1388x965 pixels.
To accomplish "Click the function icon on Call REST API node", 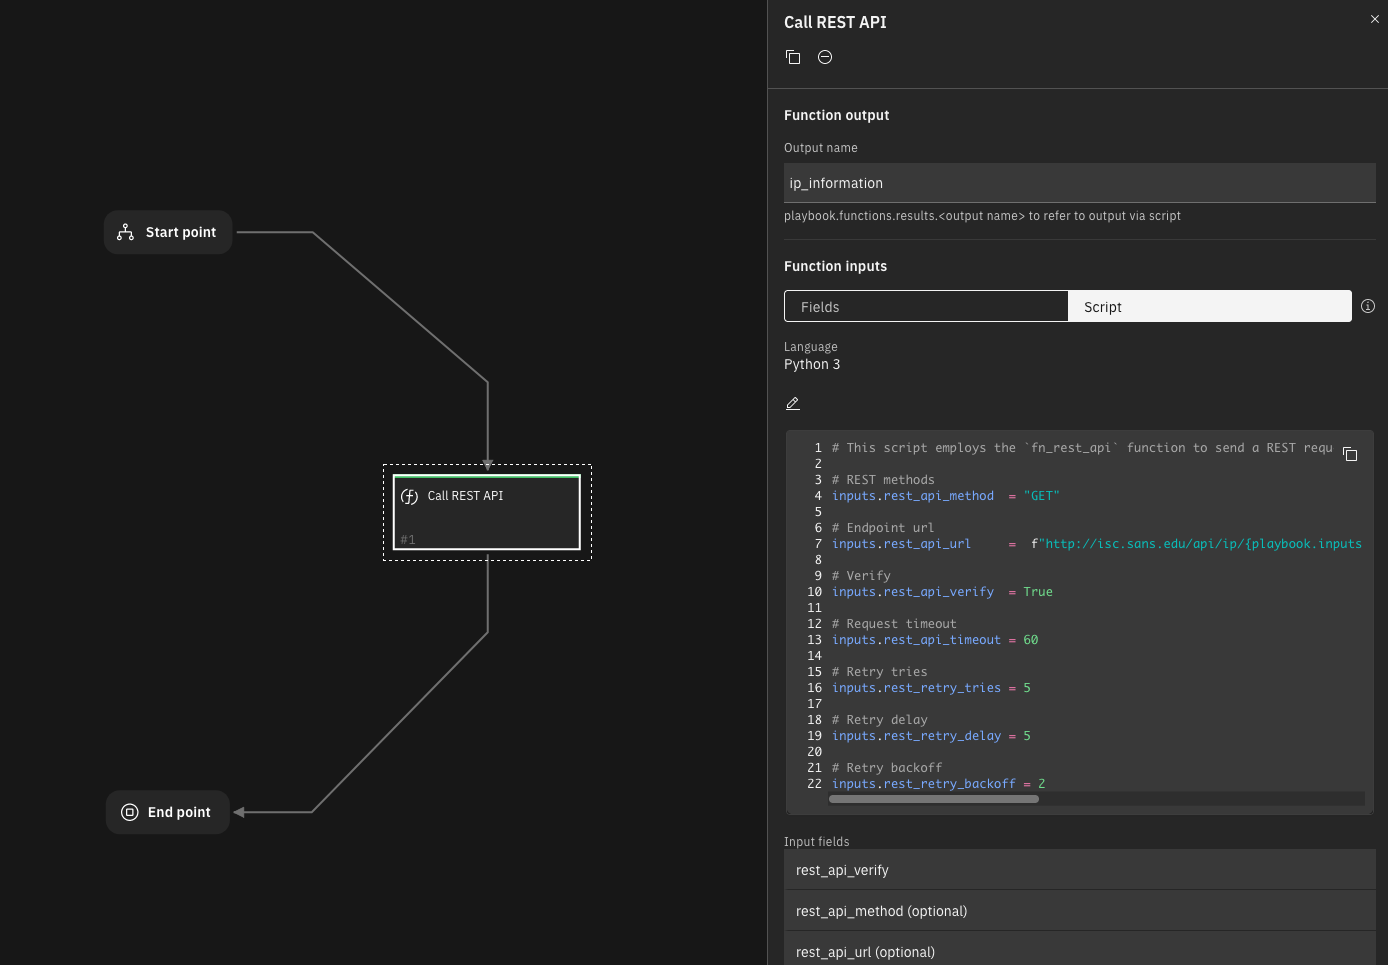I will click(x=409, y=496).
